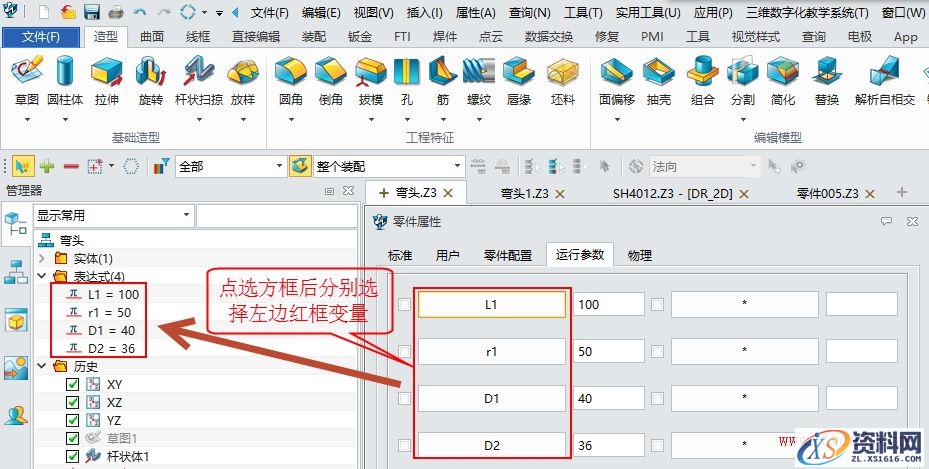
Task: Click the blue 文件(F) ribbon button
Action: point(41,37)
